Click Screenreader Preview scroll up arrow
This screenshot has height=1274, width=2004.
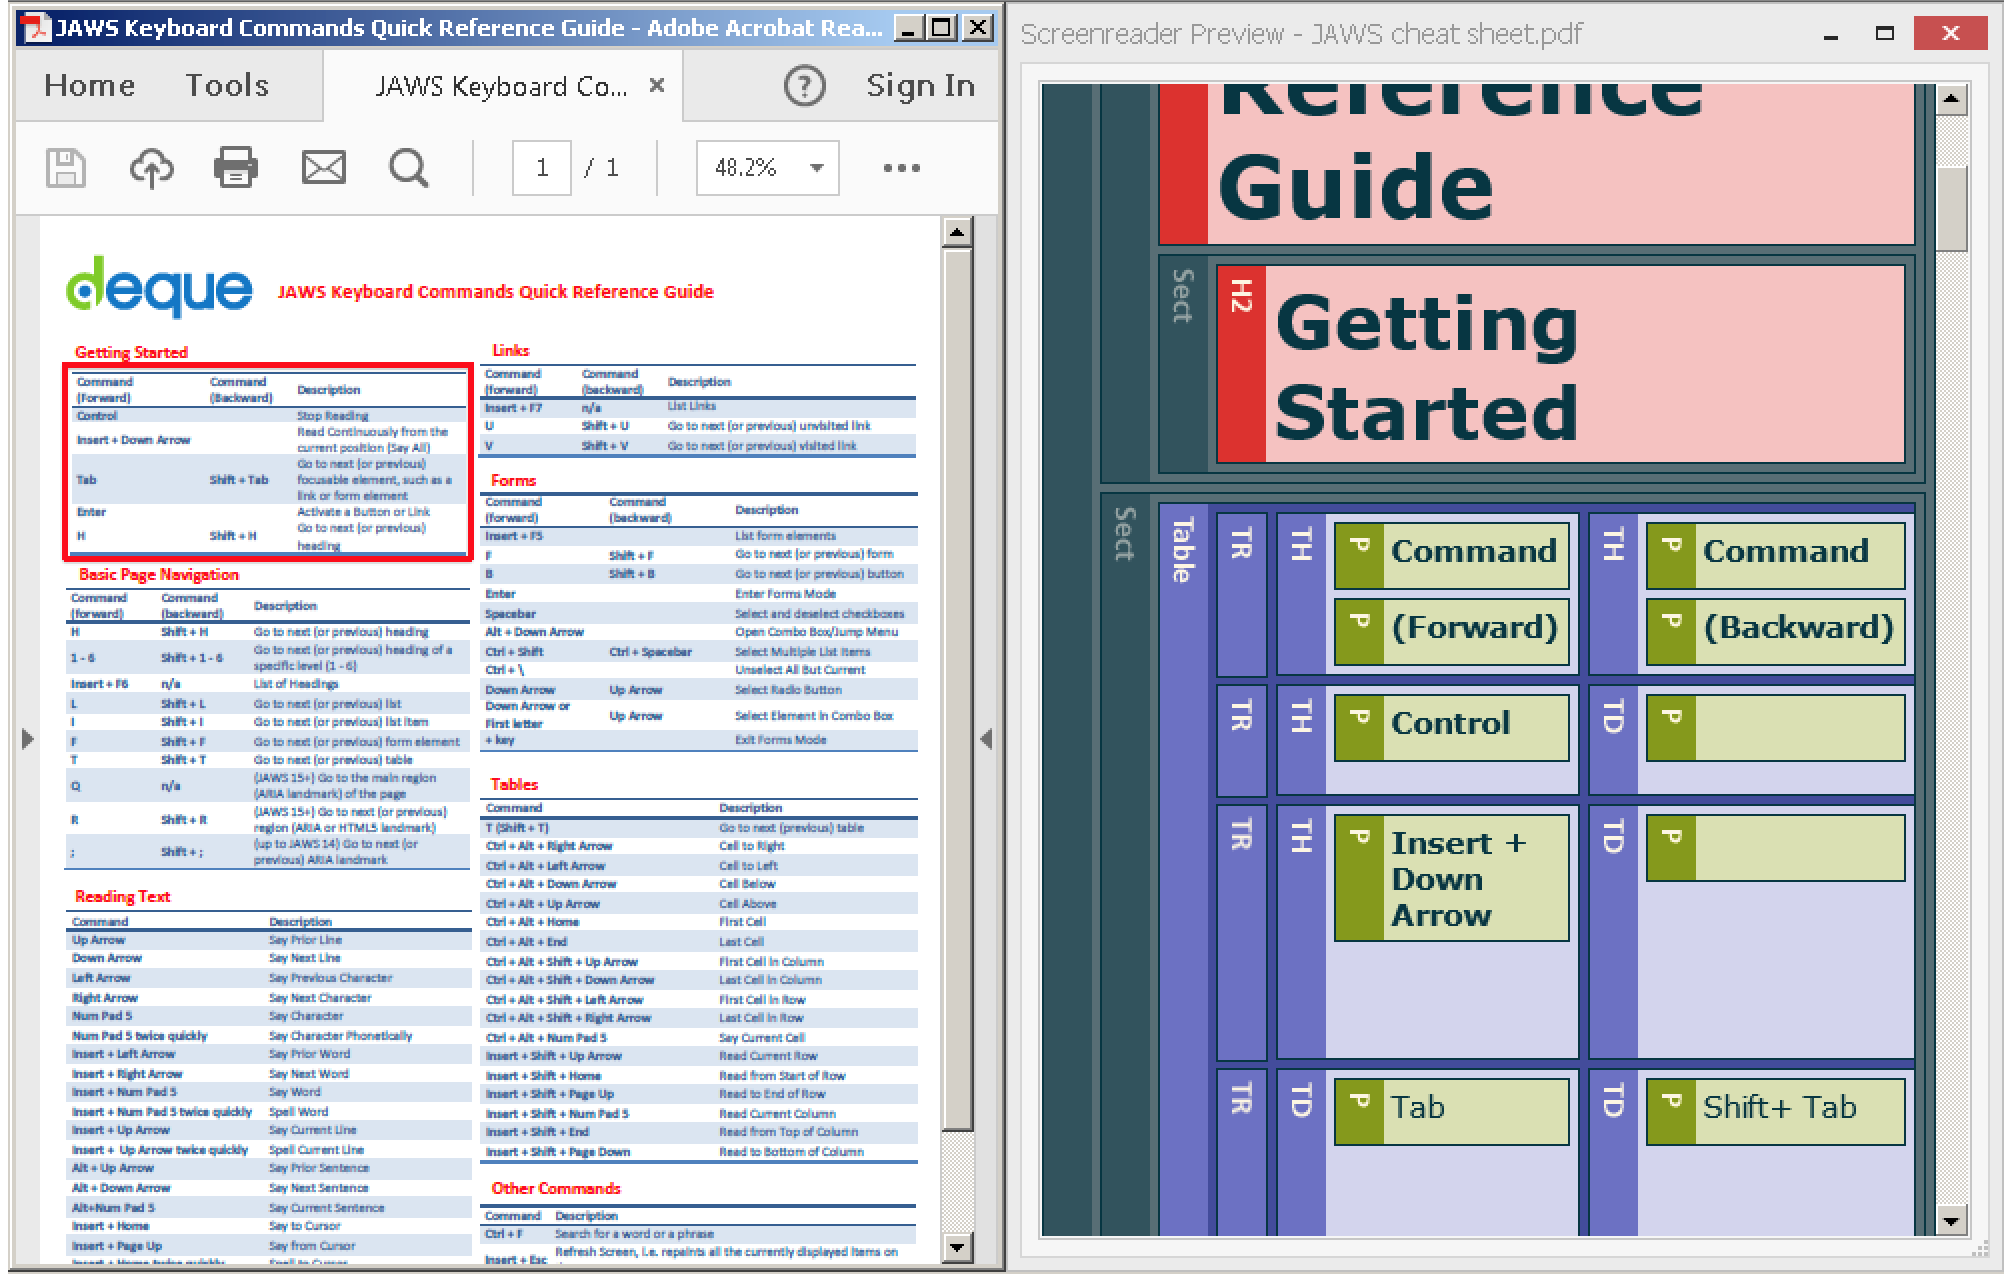click(x=1952, y=99)
